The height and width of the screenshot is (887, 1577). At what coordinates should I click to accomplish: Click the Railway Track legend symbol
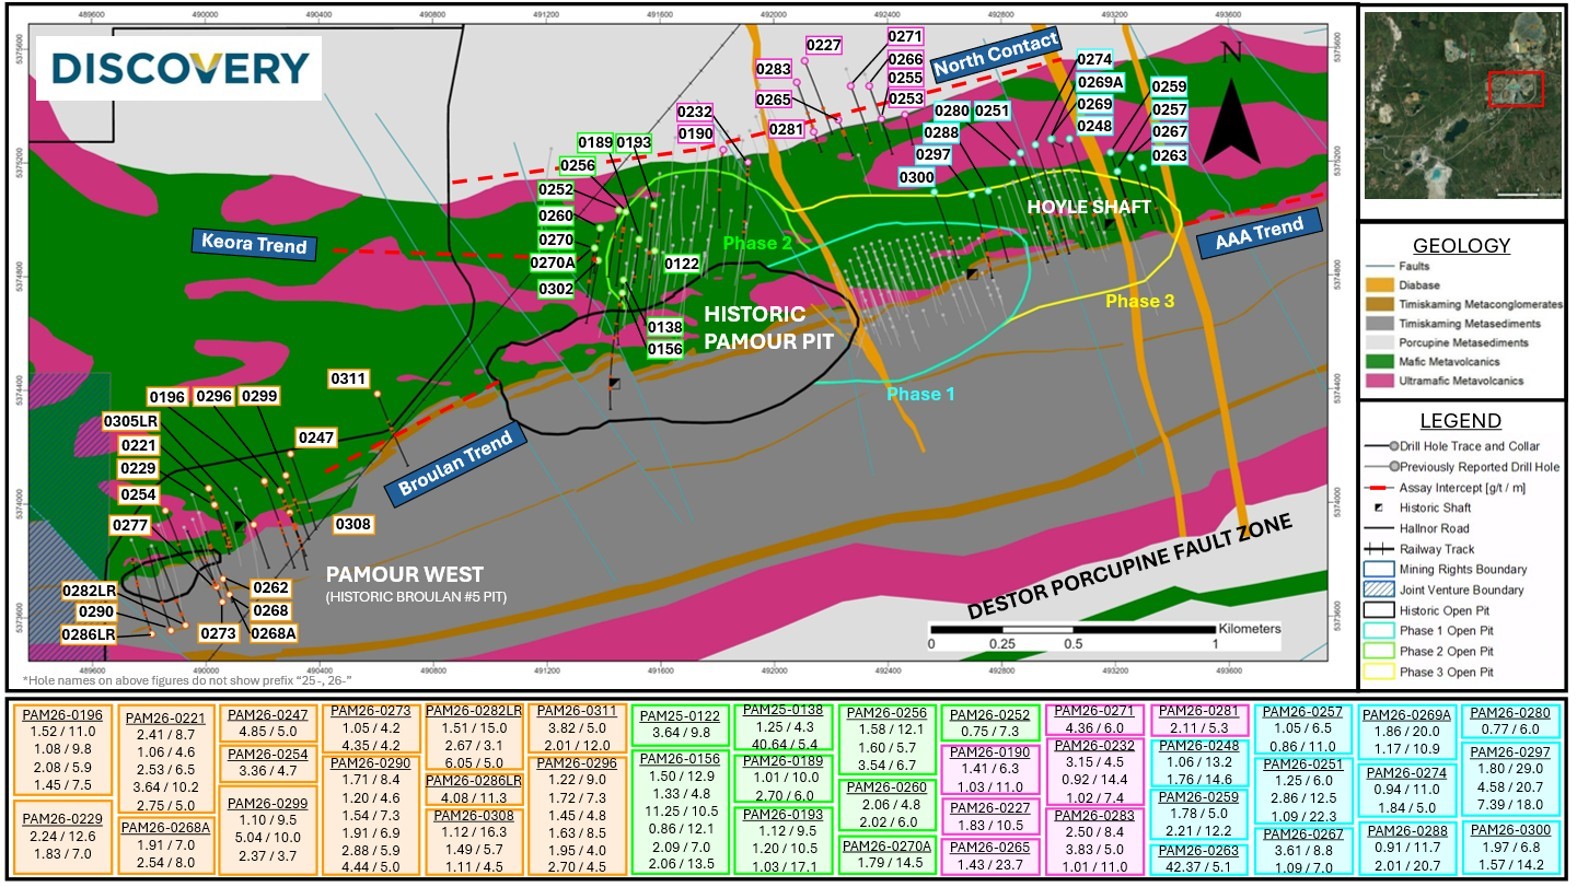click(1379, 549)
